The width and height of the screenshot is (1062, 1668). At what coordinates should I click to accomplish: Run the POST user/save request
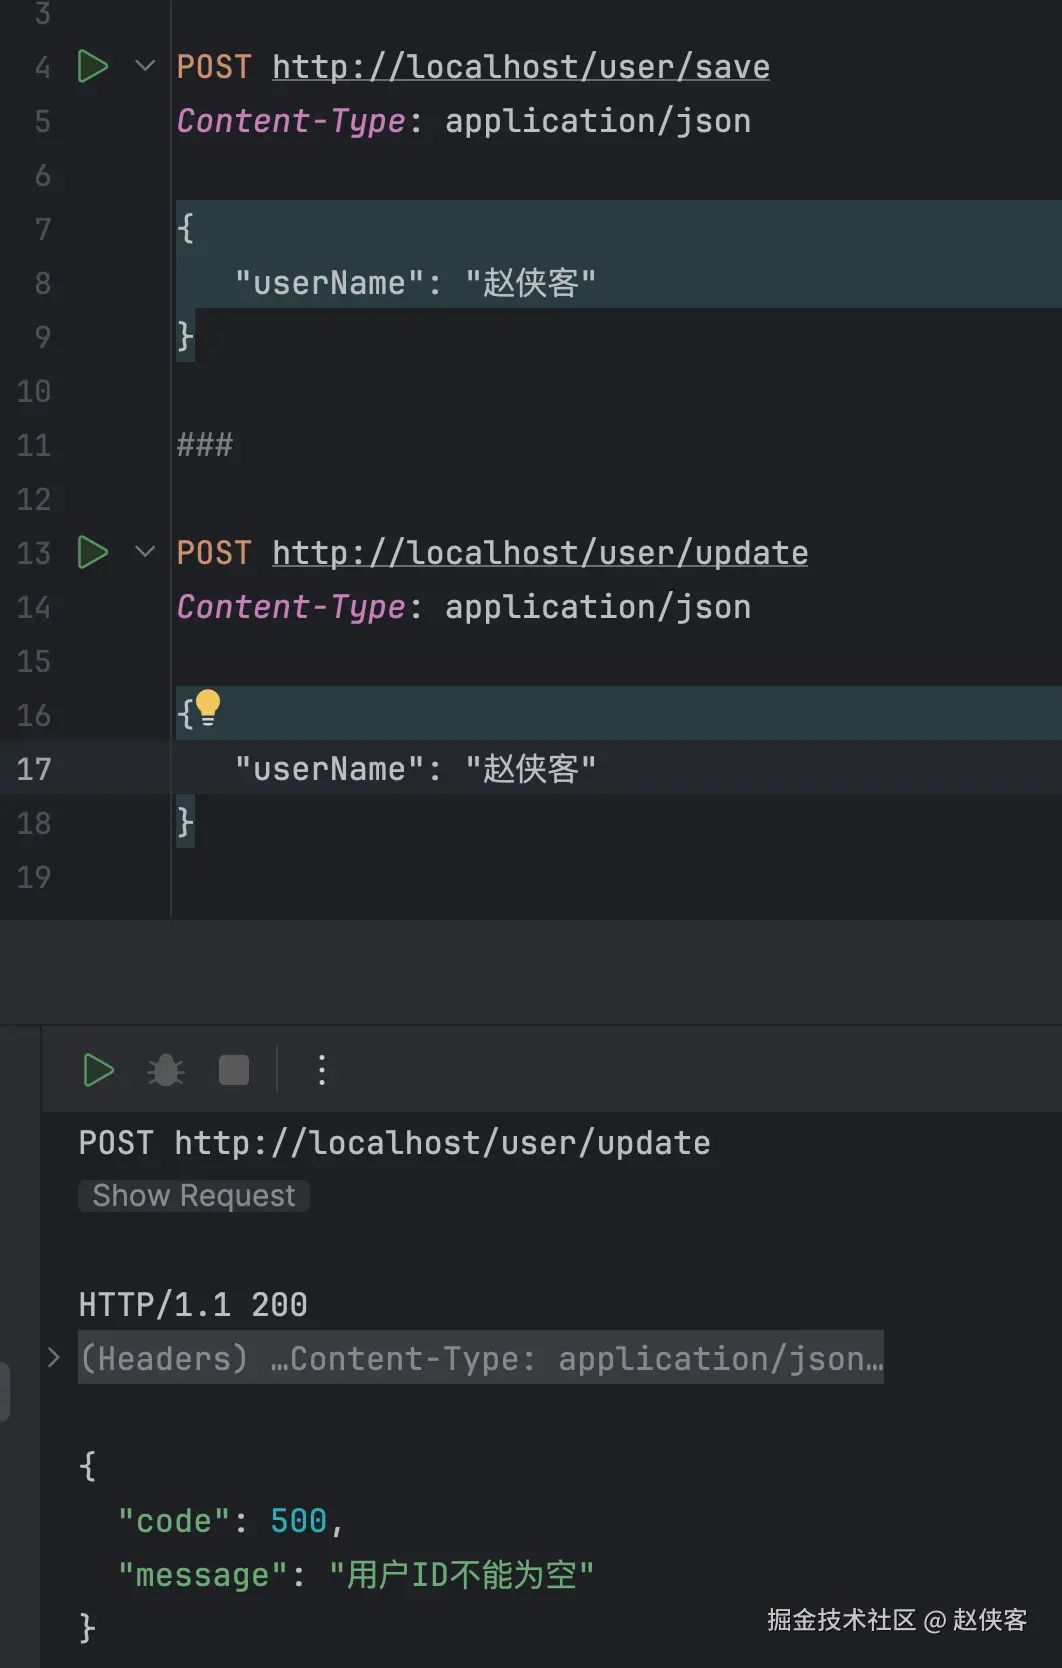pos(93,67)
